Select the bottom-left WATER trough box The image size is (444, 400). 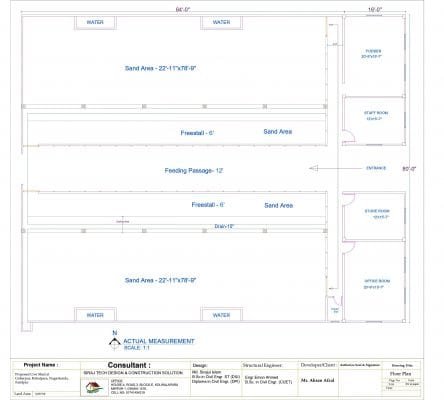95,315
